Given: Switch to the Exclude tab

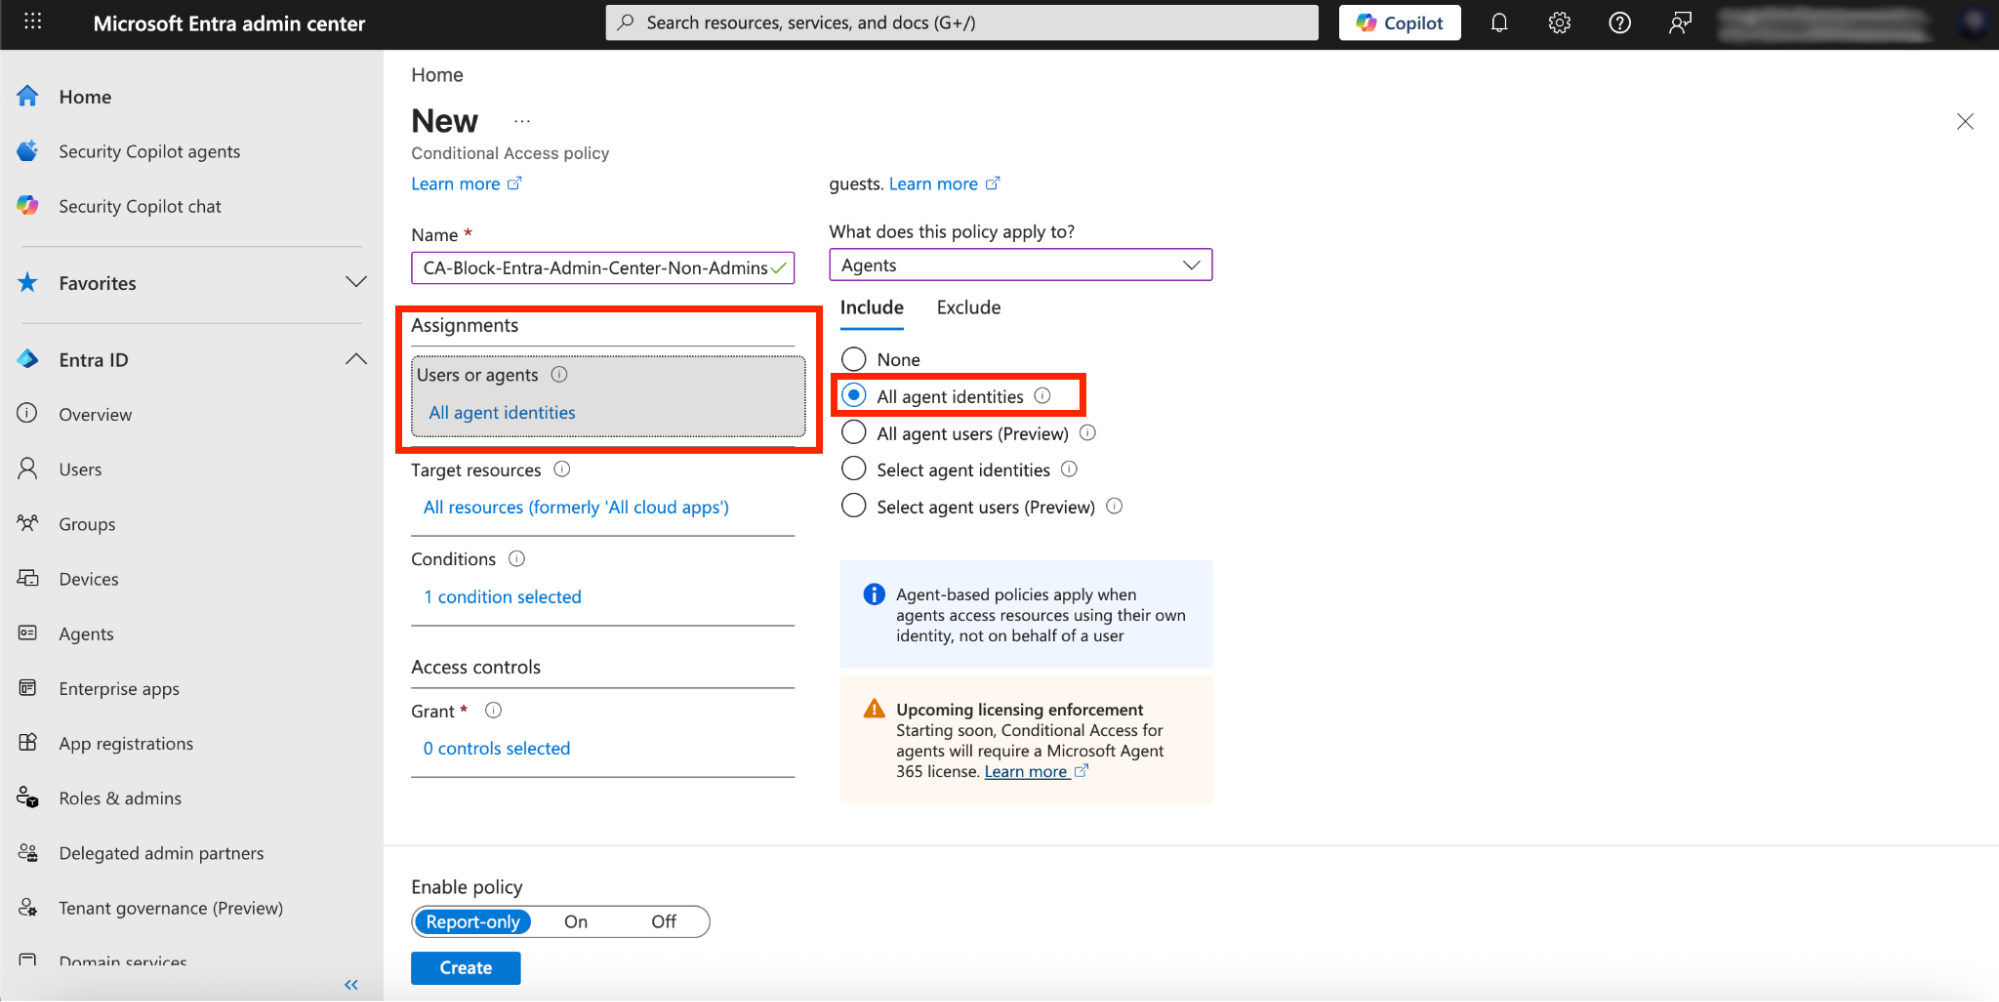Looking at the screenshot, I should (x=968, y=308).
